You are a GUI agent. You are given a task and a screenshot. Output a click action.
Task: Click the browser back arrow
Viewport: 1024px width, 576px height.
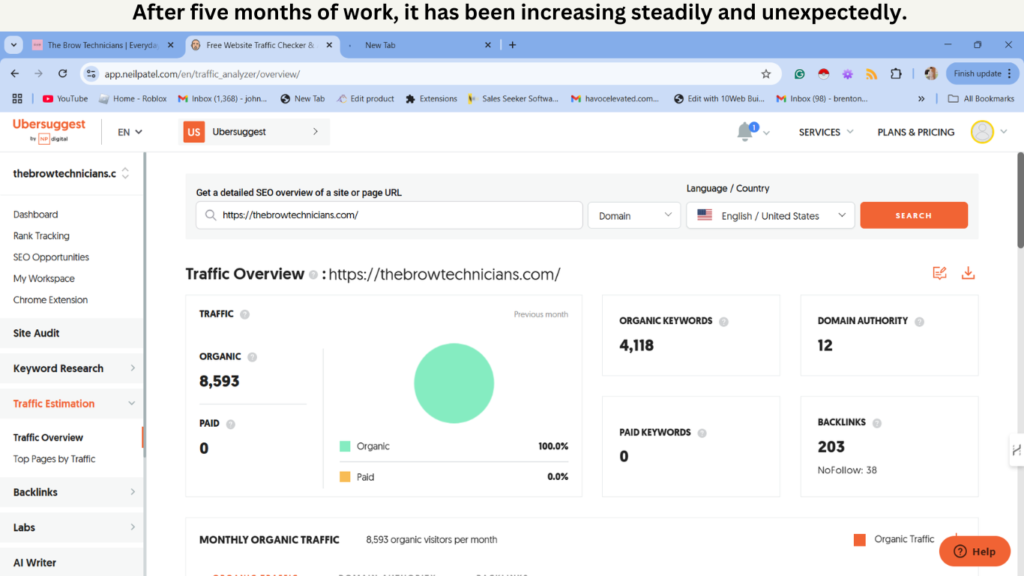tap(15, 74)
